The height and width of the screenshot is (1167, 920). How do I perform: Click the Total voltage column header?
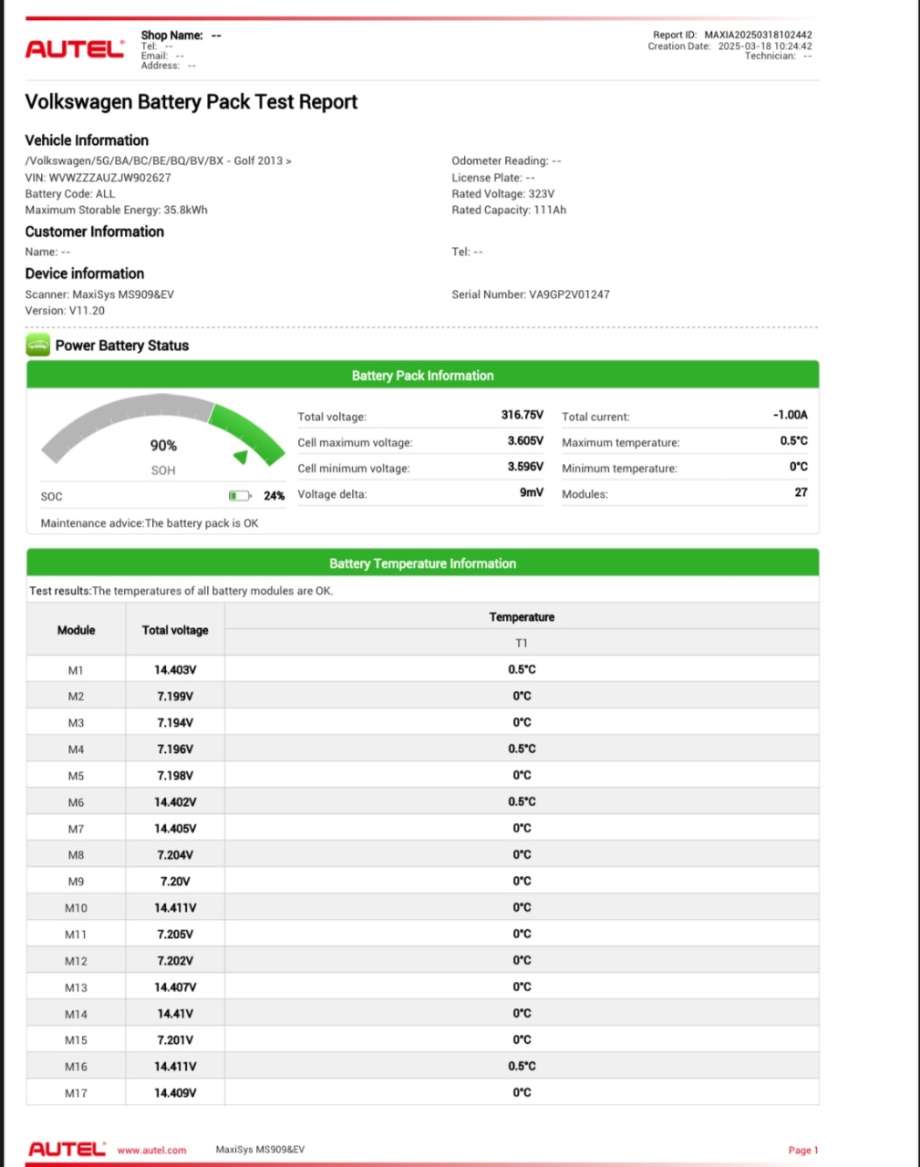tap(175, 630)
